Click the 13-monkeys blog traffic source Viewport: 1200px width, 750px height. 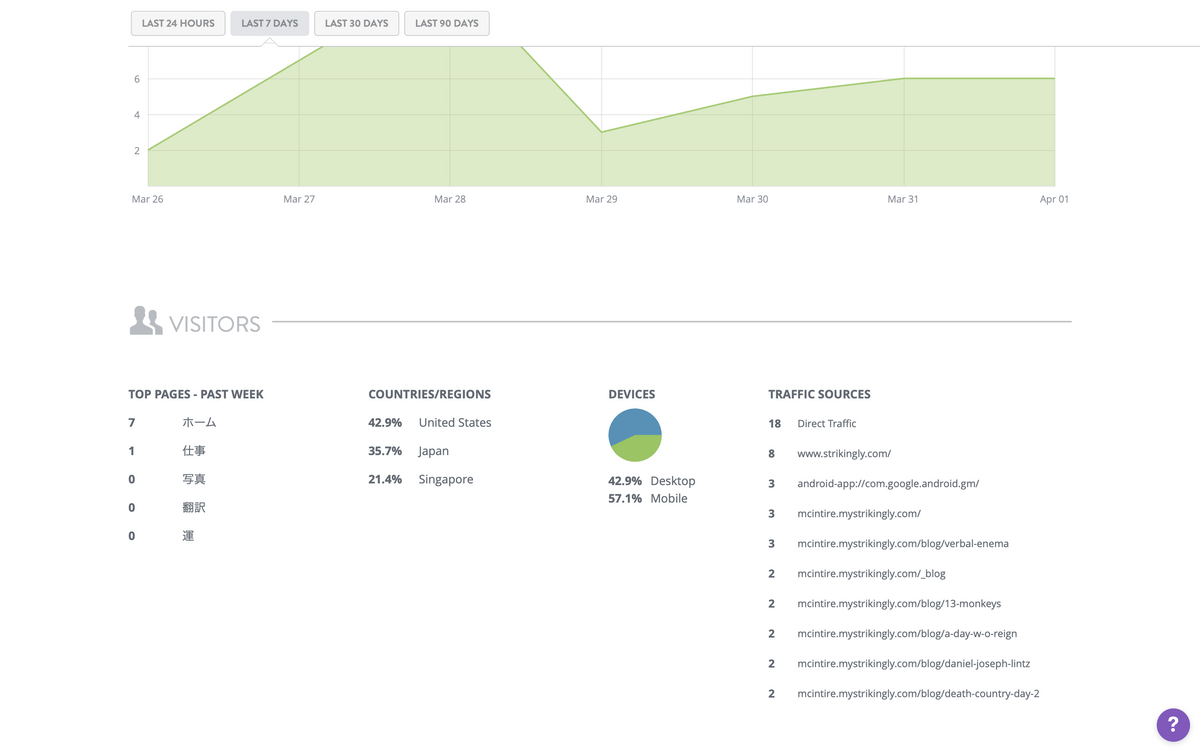pyautogui.click(x=898, y=603)
